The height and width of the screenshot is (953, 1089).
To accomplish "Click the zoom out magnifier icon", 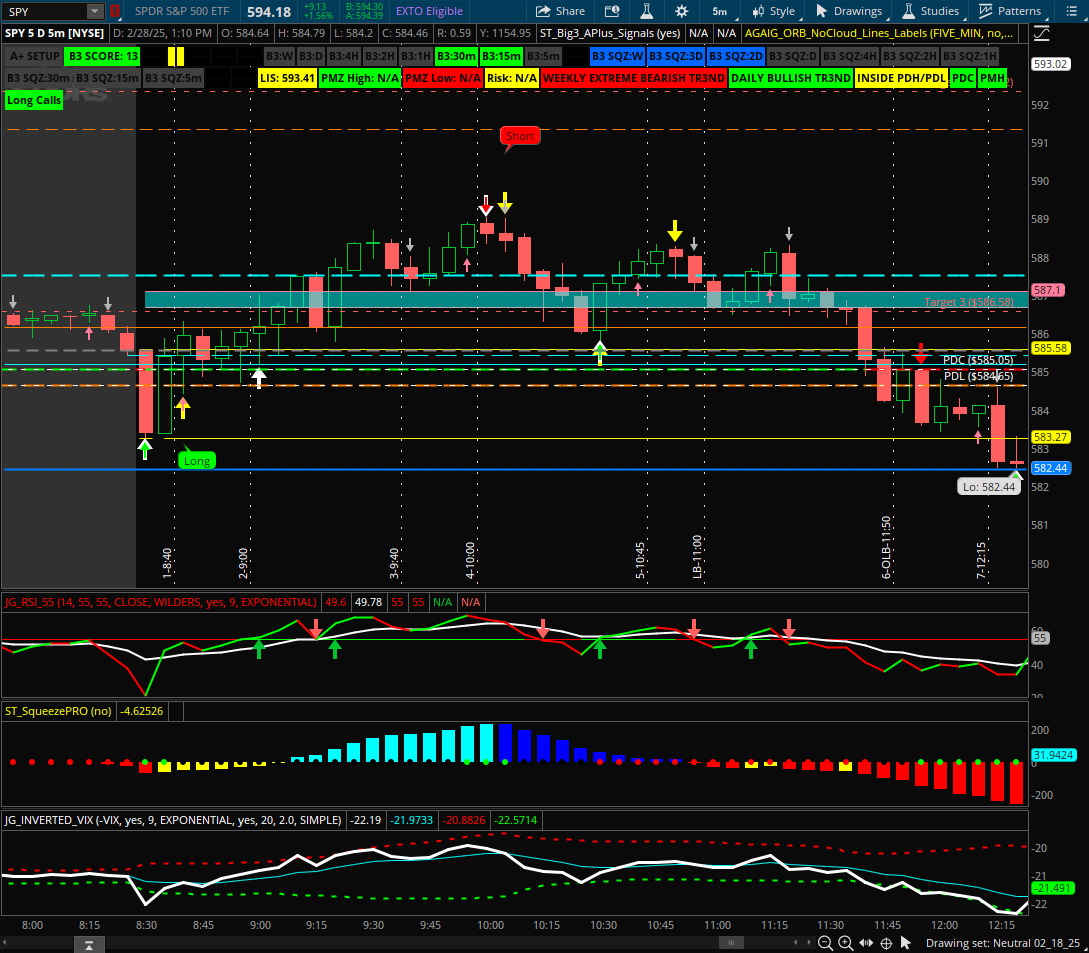I will coord(825,942).
